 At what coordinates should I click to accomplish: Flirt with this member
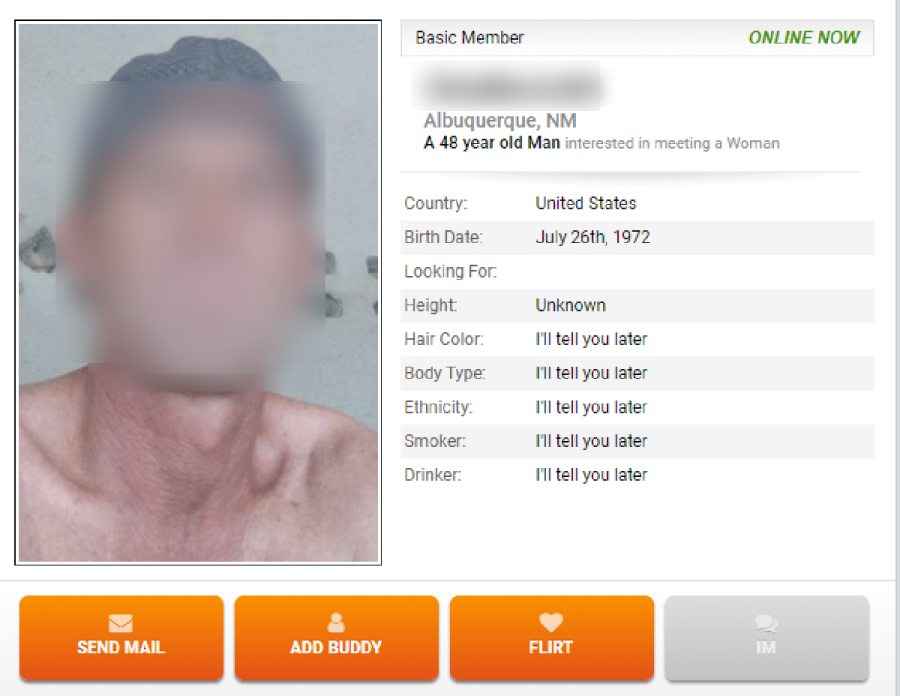[x=552, y=638]
